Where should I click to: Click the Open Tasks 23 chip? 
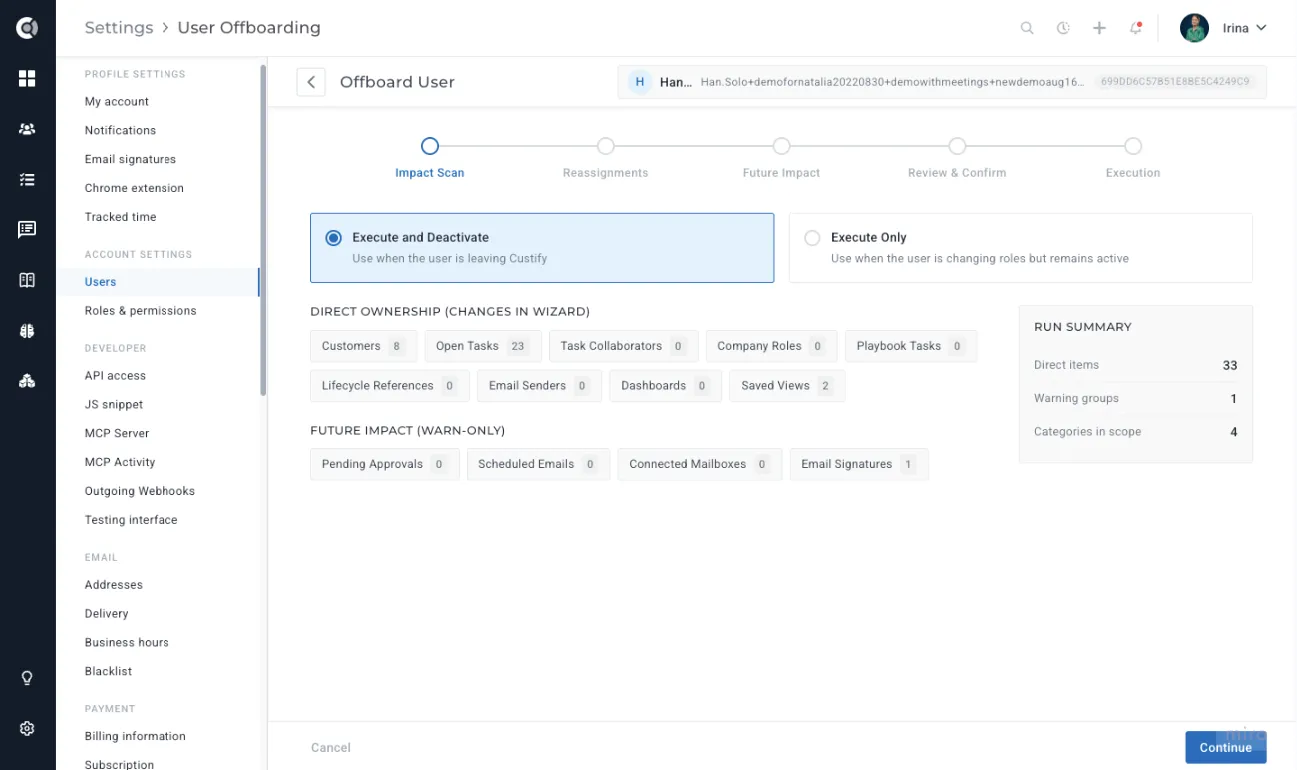483,346
